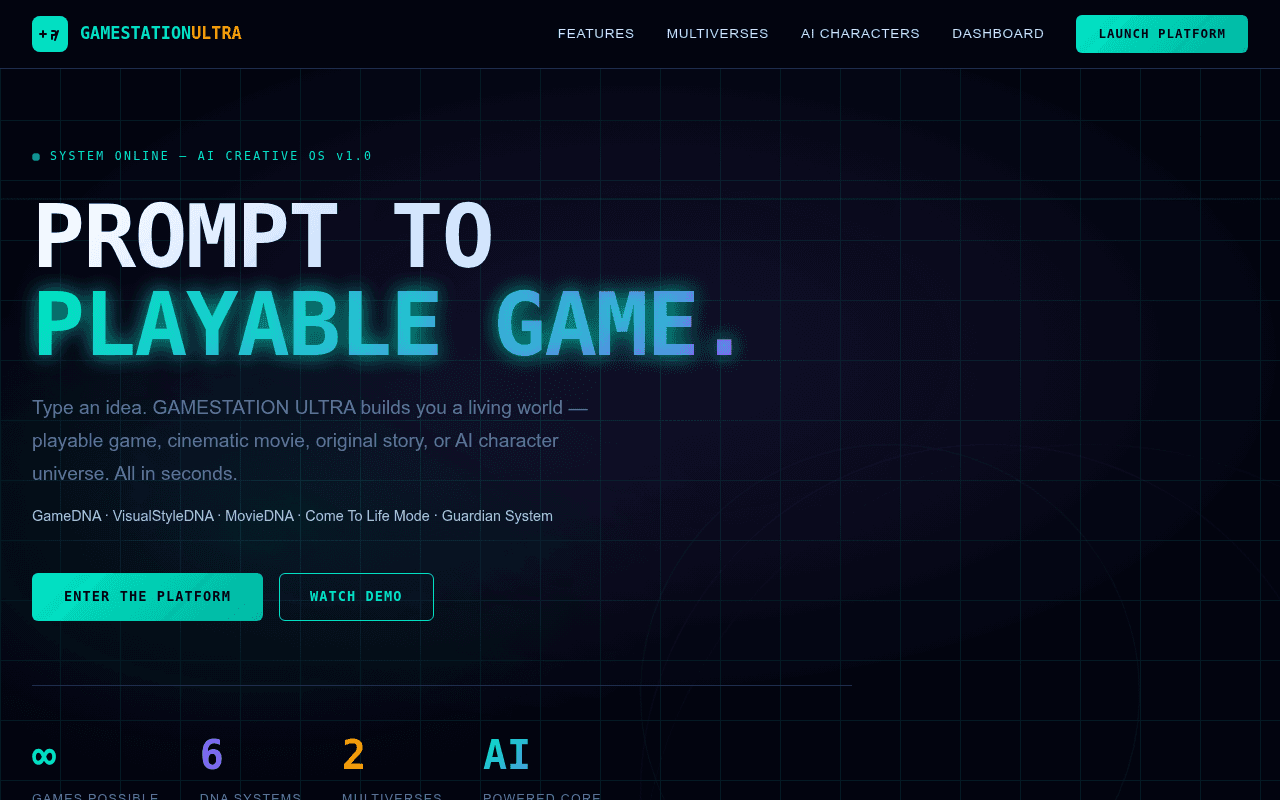Viewport: 1280px width, 800px height.
Task: Click the word GameDNA in the feature line
Action: (x=66, y=516)
